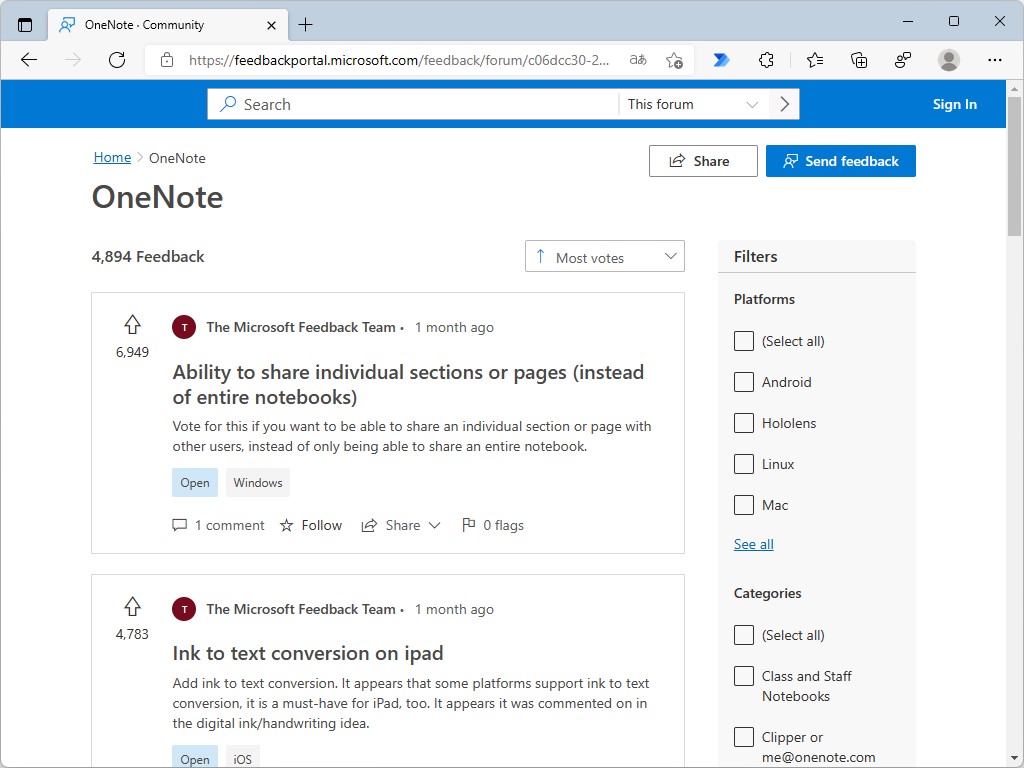Click the scrollbar up arrow

coord(1014,89)
